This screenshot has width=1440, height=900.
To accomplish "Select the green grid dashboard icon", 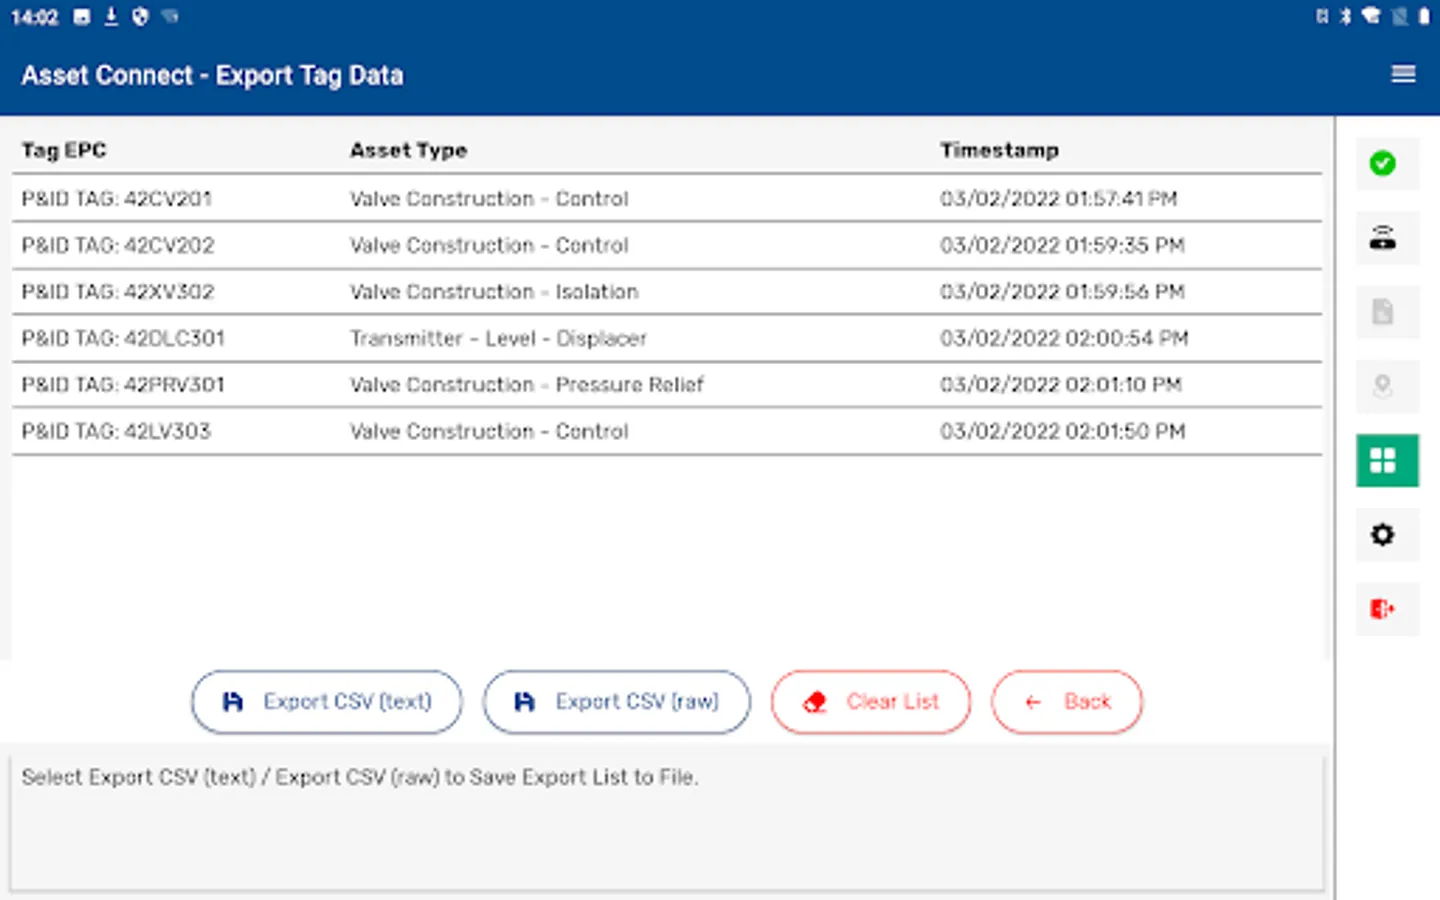I will point(1386,461).
